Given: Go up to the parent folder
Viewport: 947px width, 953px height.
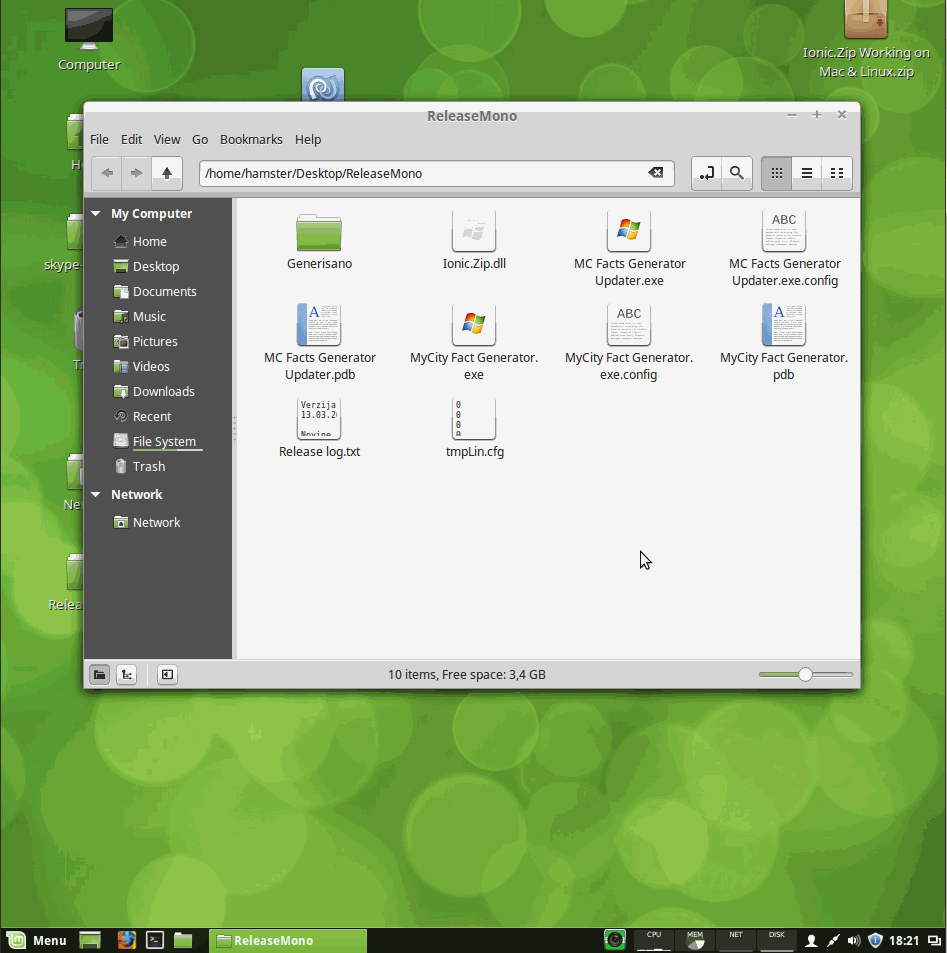Looking at the screenshot, I should click(x=167, y=173).
